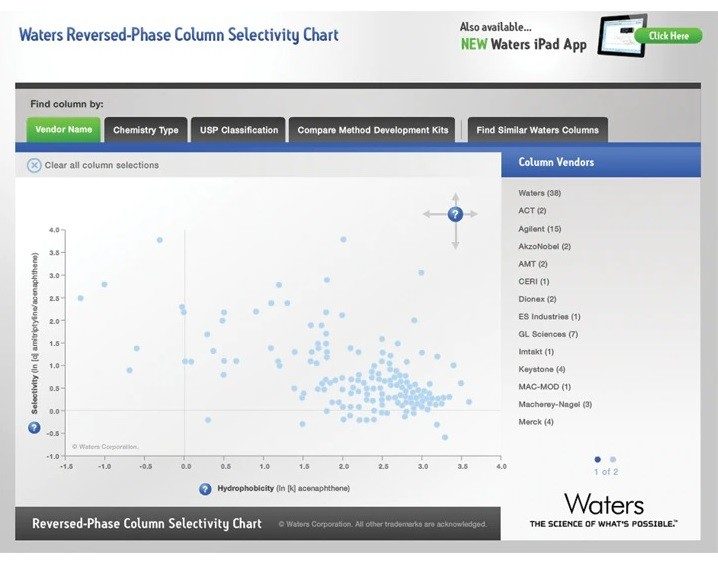Switch to the Chemistry Type tab
This screenshot has width=718, height=561.
pos(146,130)
